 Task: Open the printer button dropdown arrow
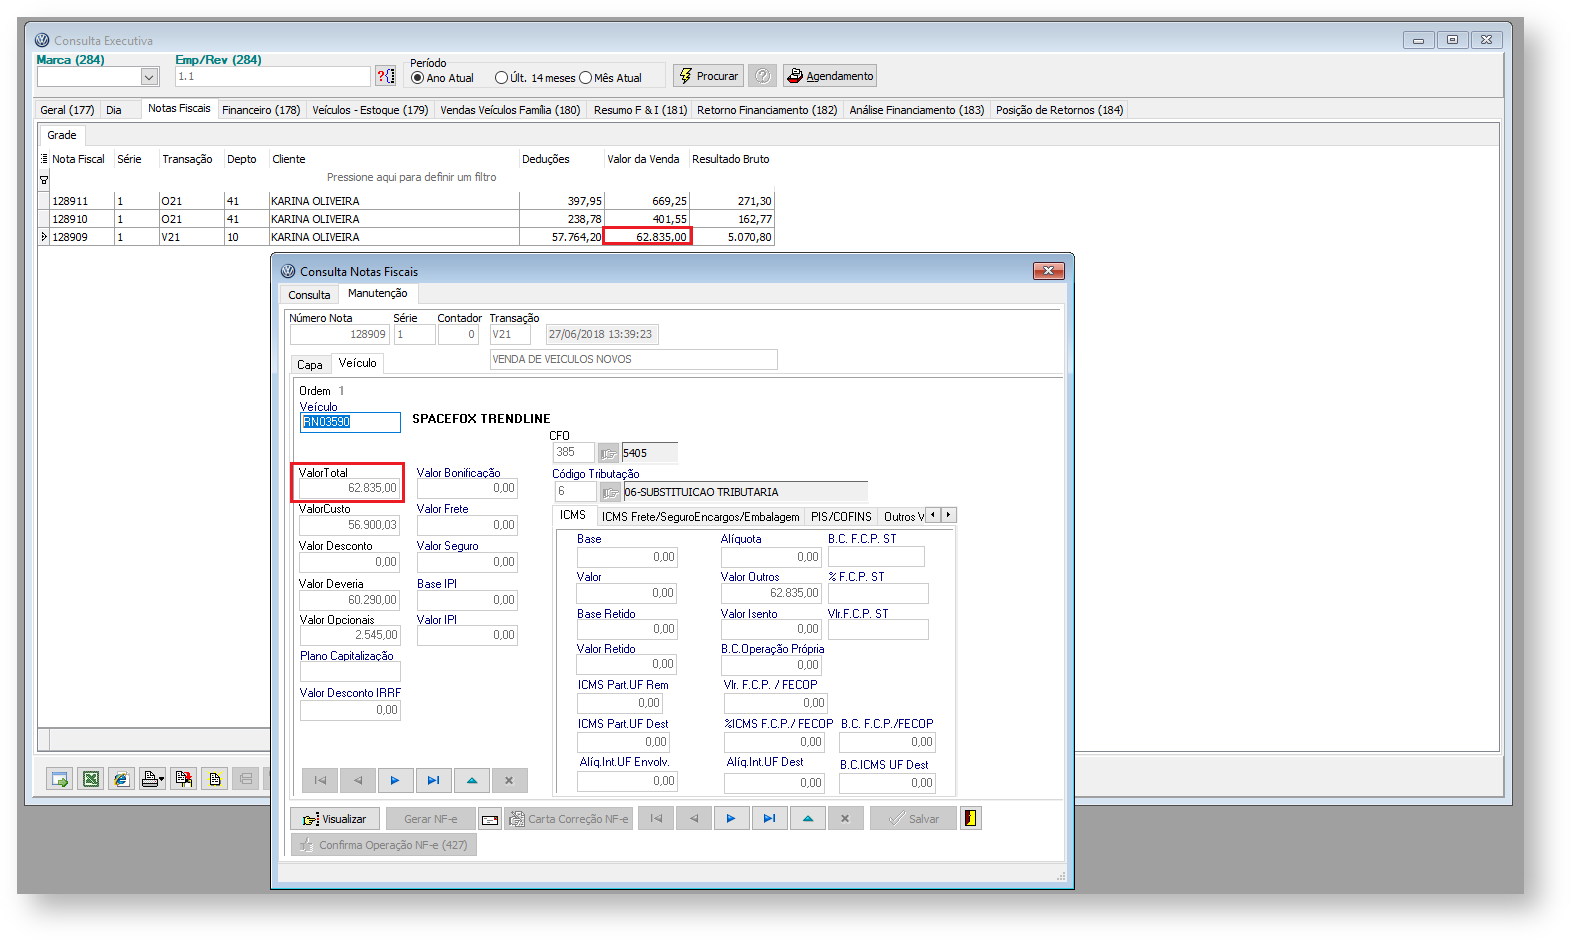click(x=161, y=779)
